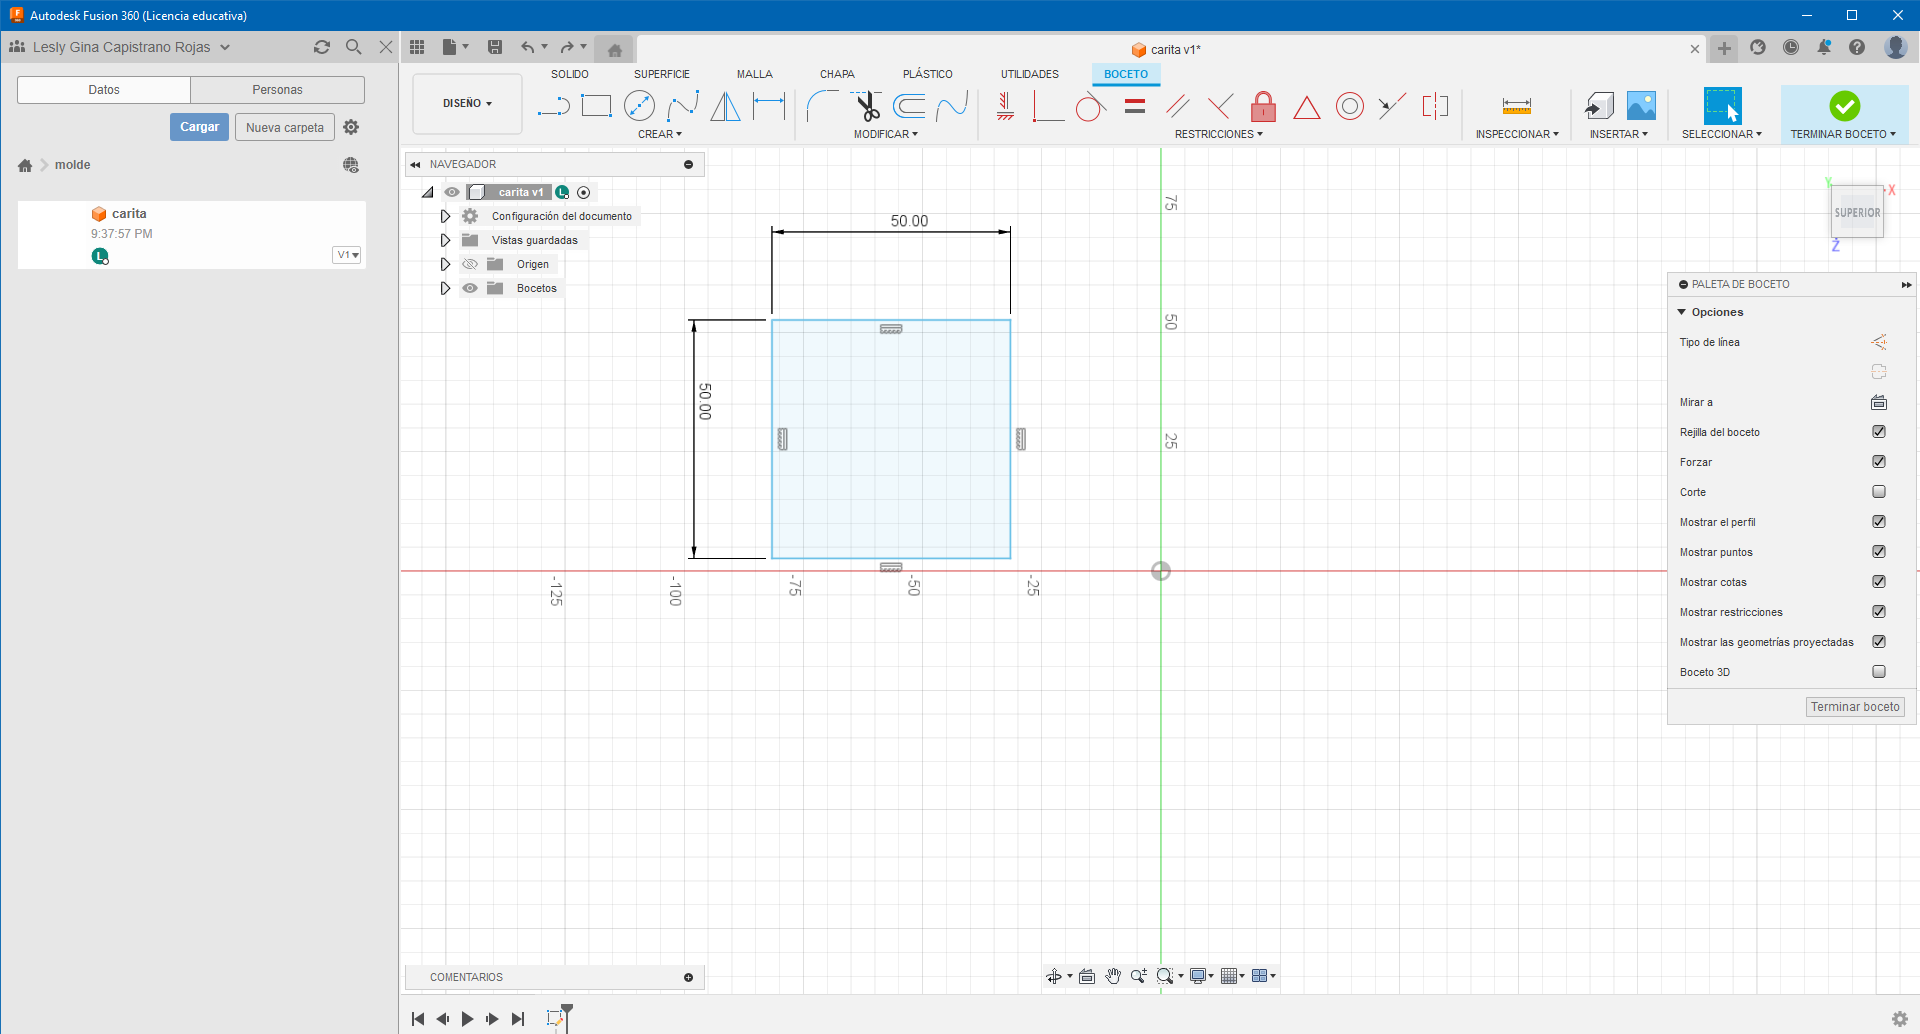1920x1034 pixels.
Task: Show the hidden Origen folder
Action: pos(470,264)
